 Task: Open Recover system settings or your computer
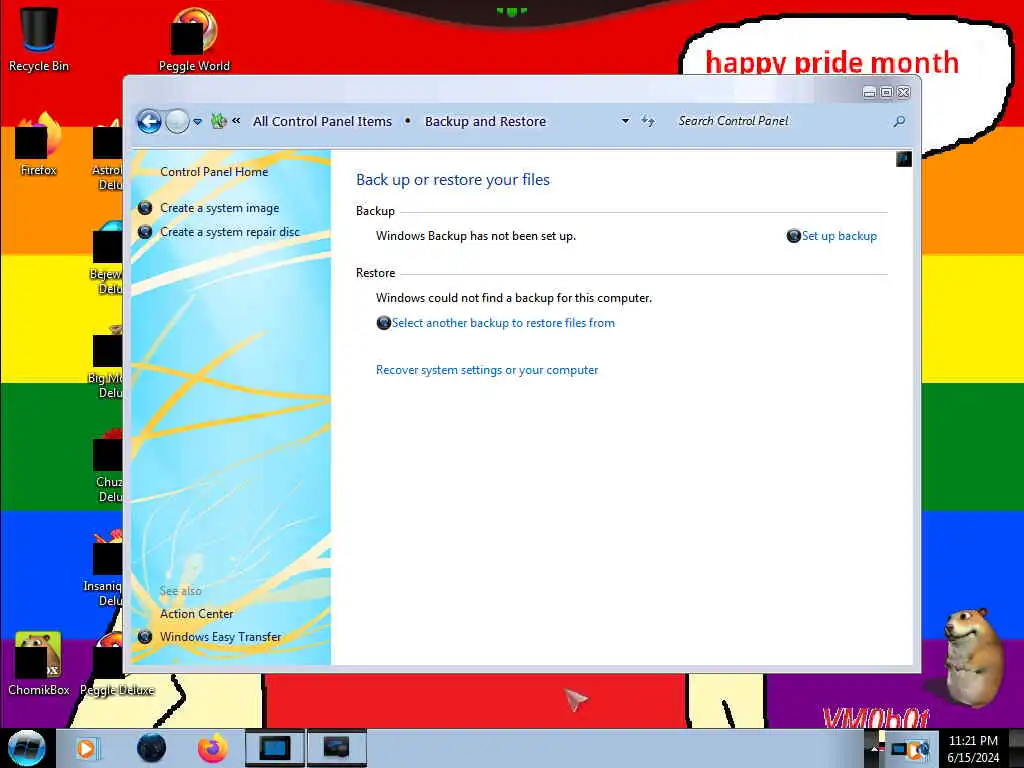point(487,370)
